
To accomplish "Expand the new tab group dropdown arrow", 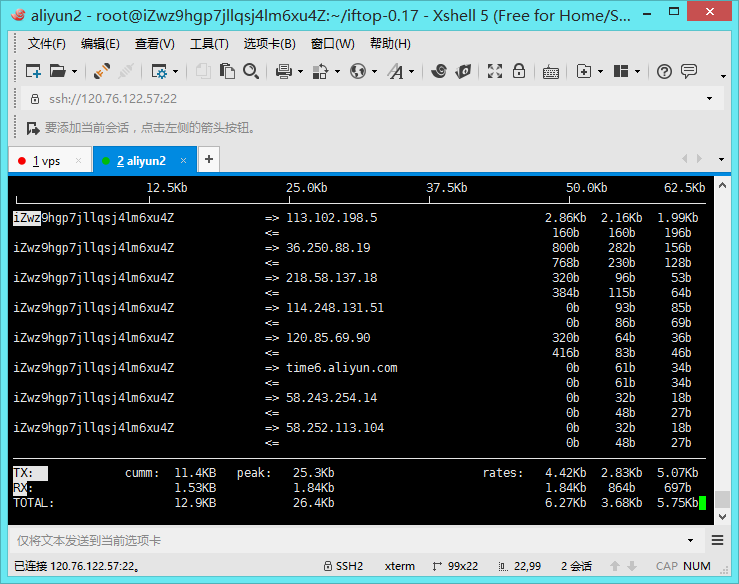I will pyautogui.click(x=600, y=72).
